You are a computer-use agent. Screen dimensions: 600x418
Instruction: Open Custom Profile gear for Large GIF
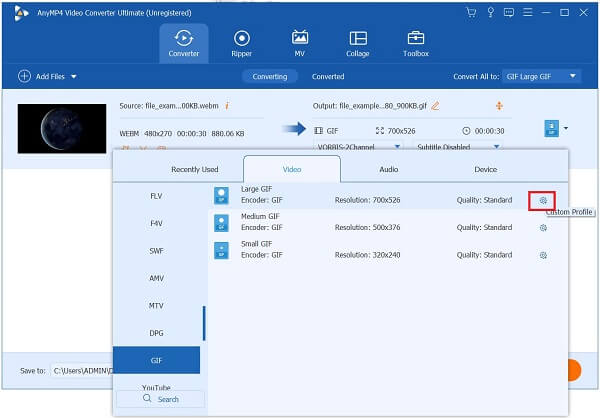tap(543, 200)
